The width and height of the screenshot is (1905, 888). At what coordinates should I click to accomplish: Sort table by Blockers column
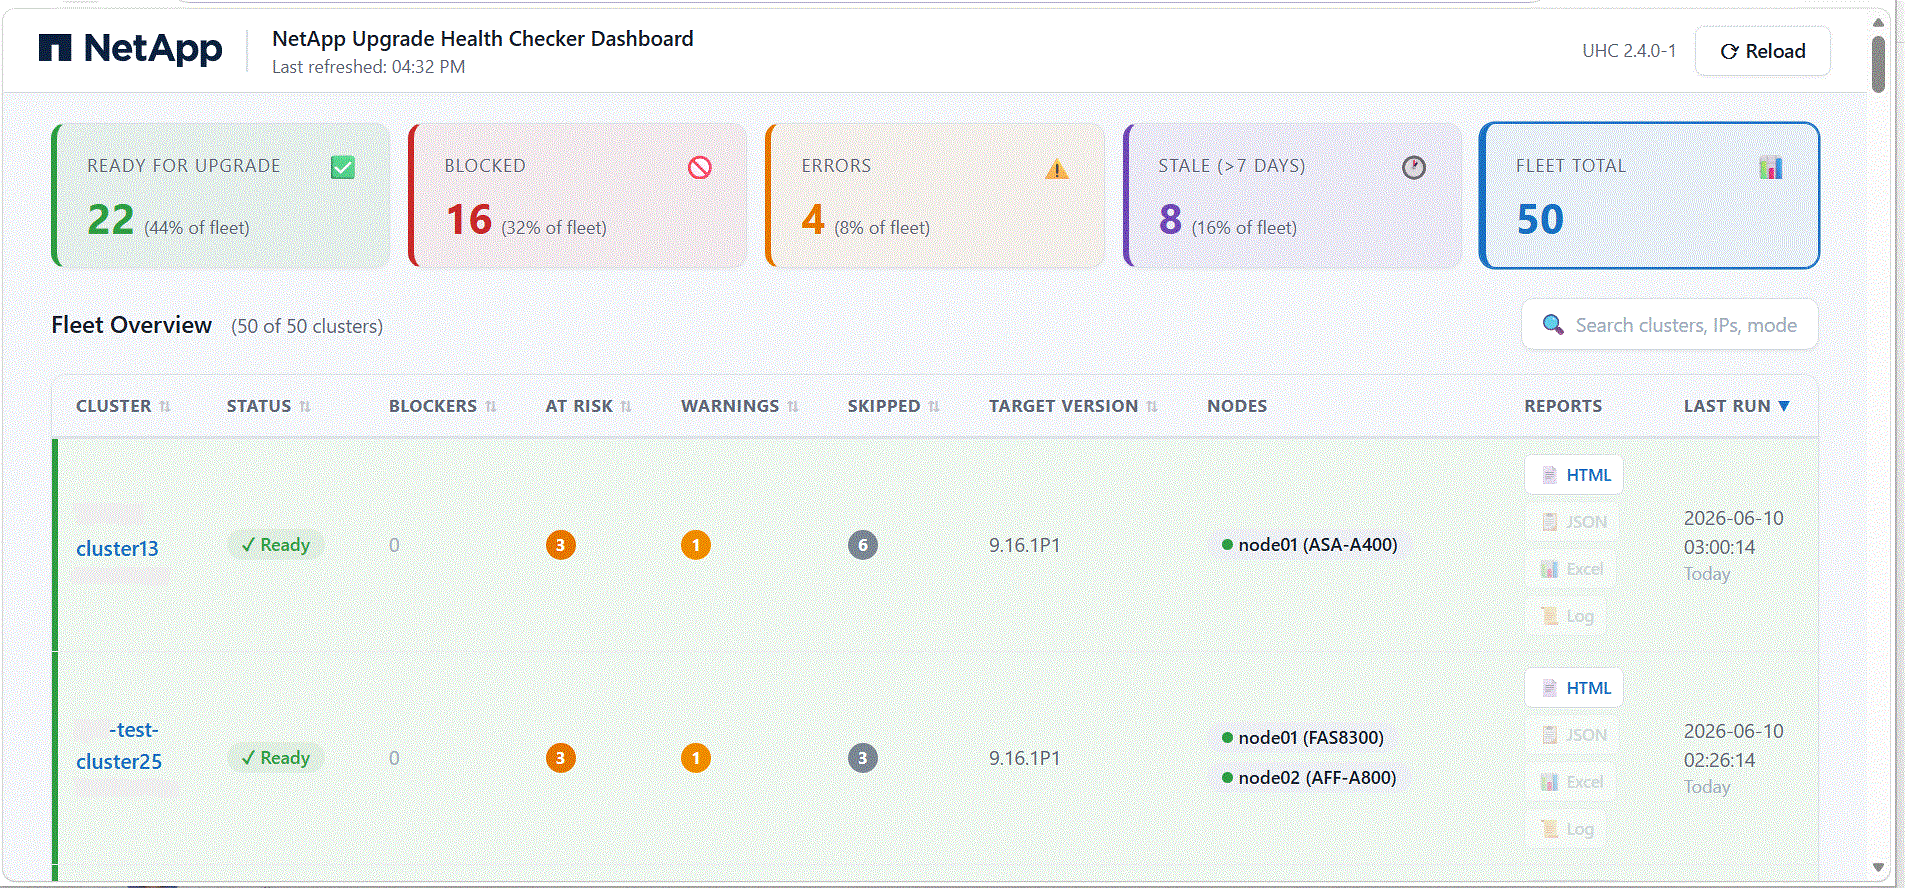(x=442, y=406)
